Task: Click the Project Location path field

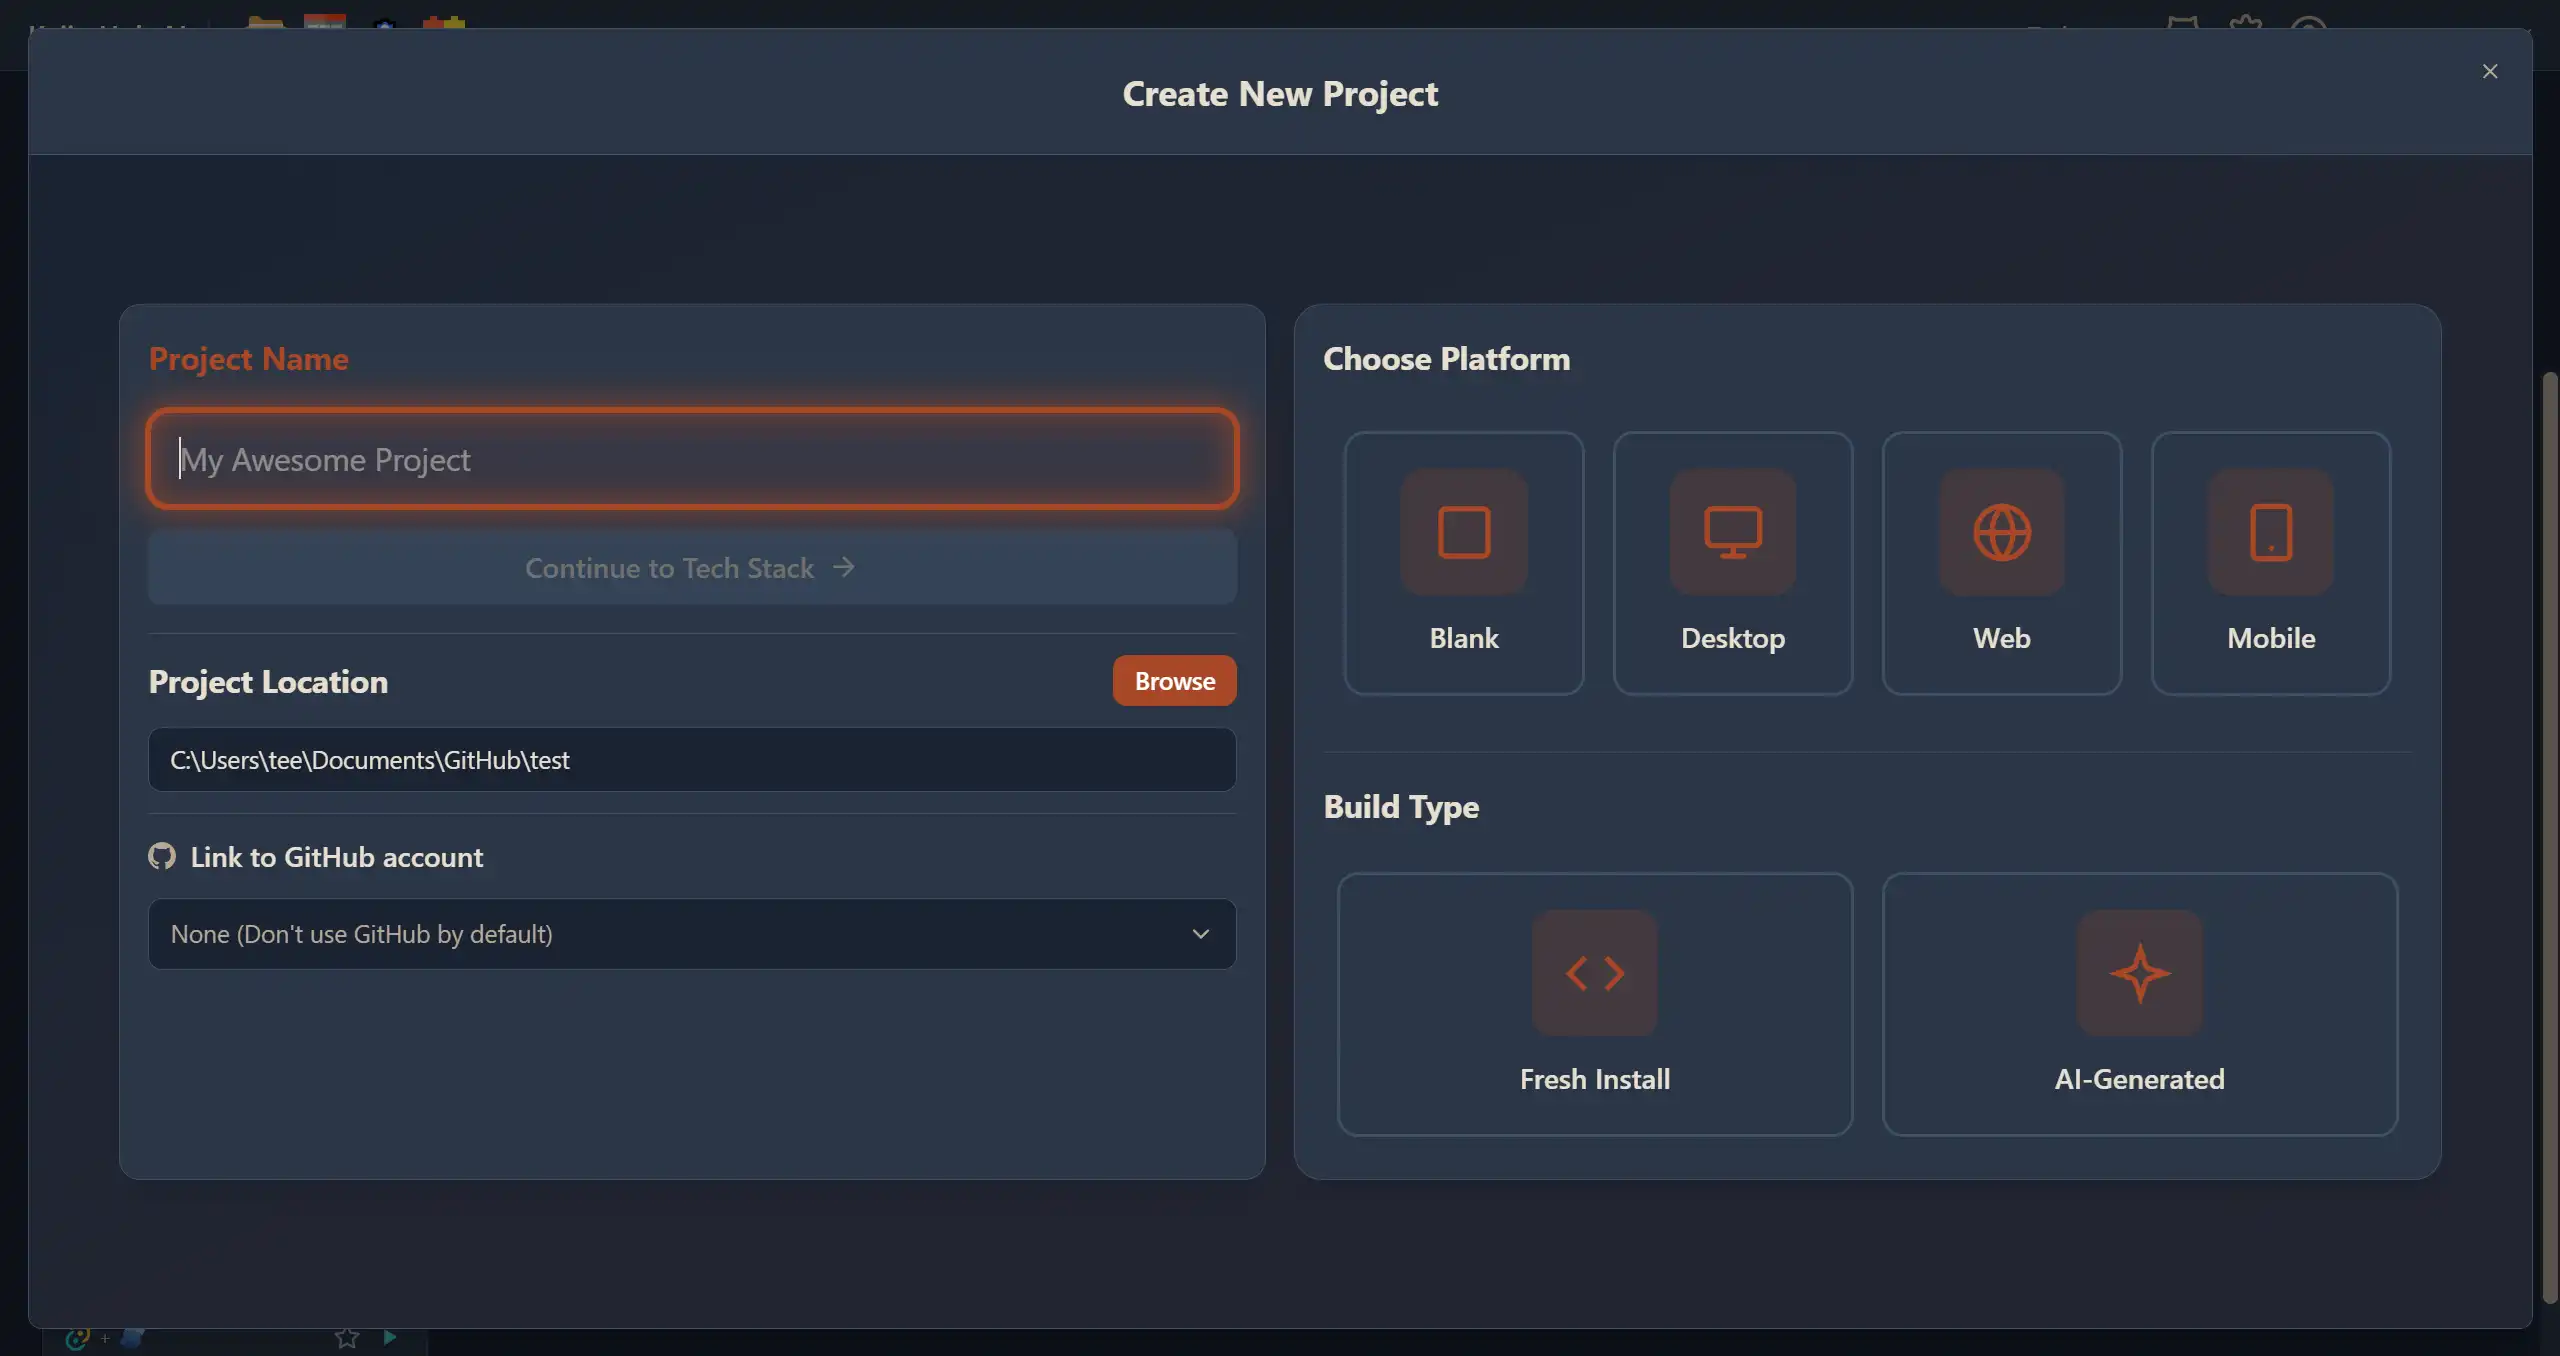Action: point(692,760)
